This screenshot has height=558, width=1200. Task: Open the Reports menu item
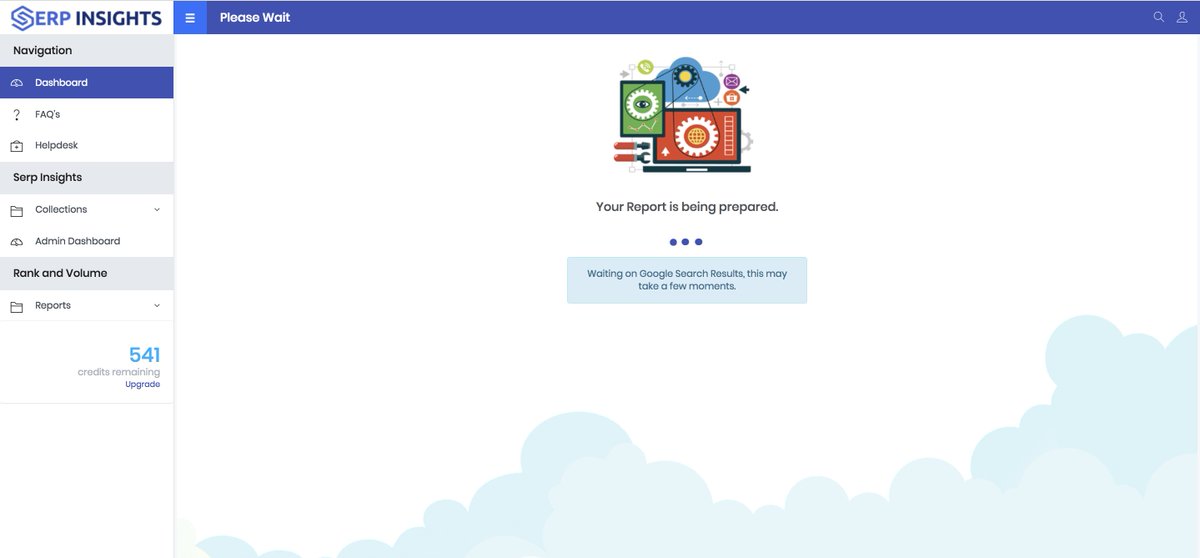point(87,306)
